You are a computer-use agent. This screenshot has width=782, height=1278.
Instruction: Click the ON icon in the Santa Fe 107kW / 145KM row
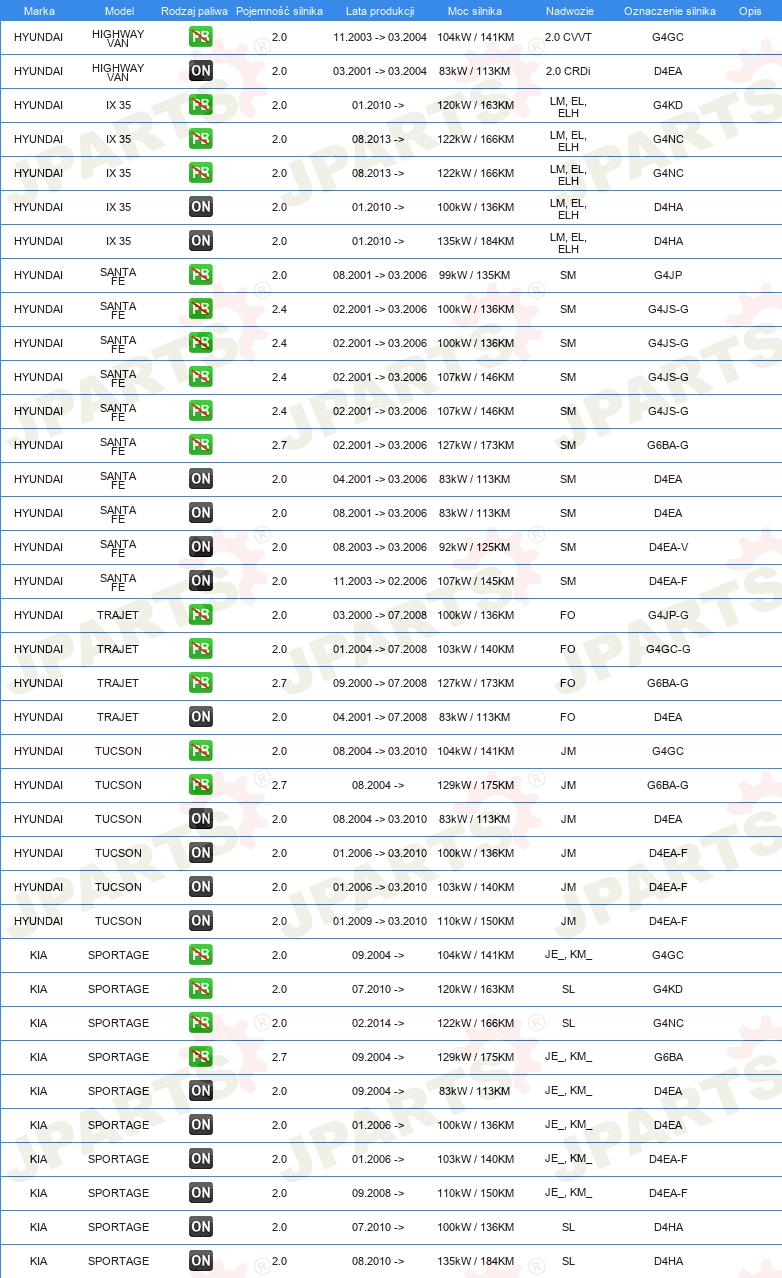click(x=201, y=581)
